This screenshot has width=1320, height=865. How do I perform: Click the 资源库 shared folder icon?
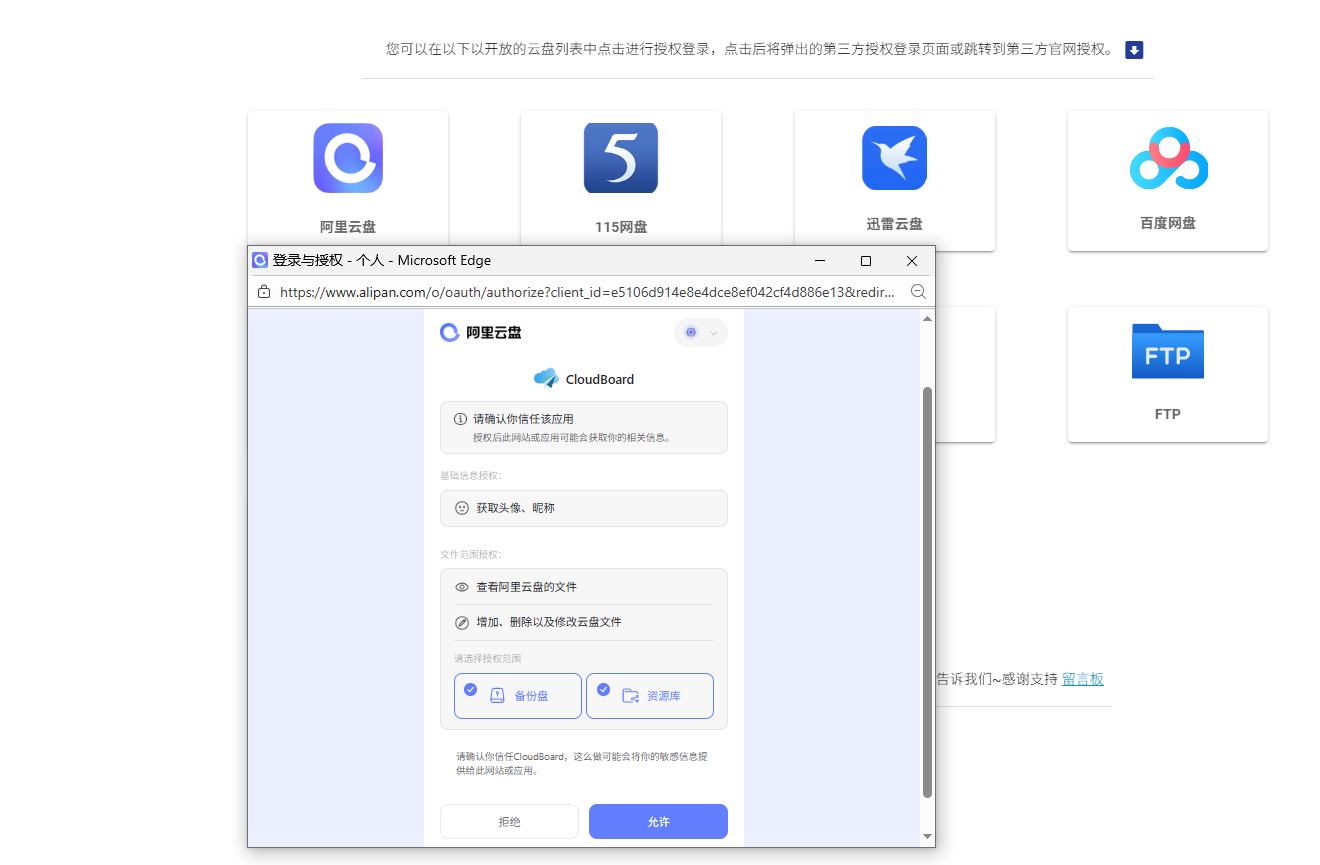point(631,695)
